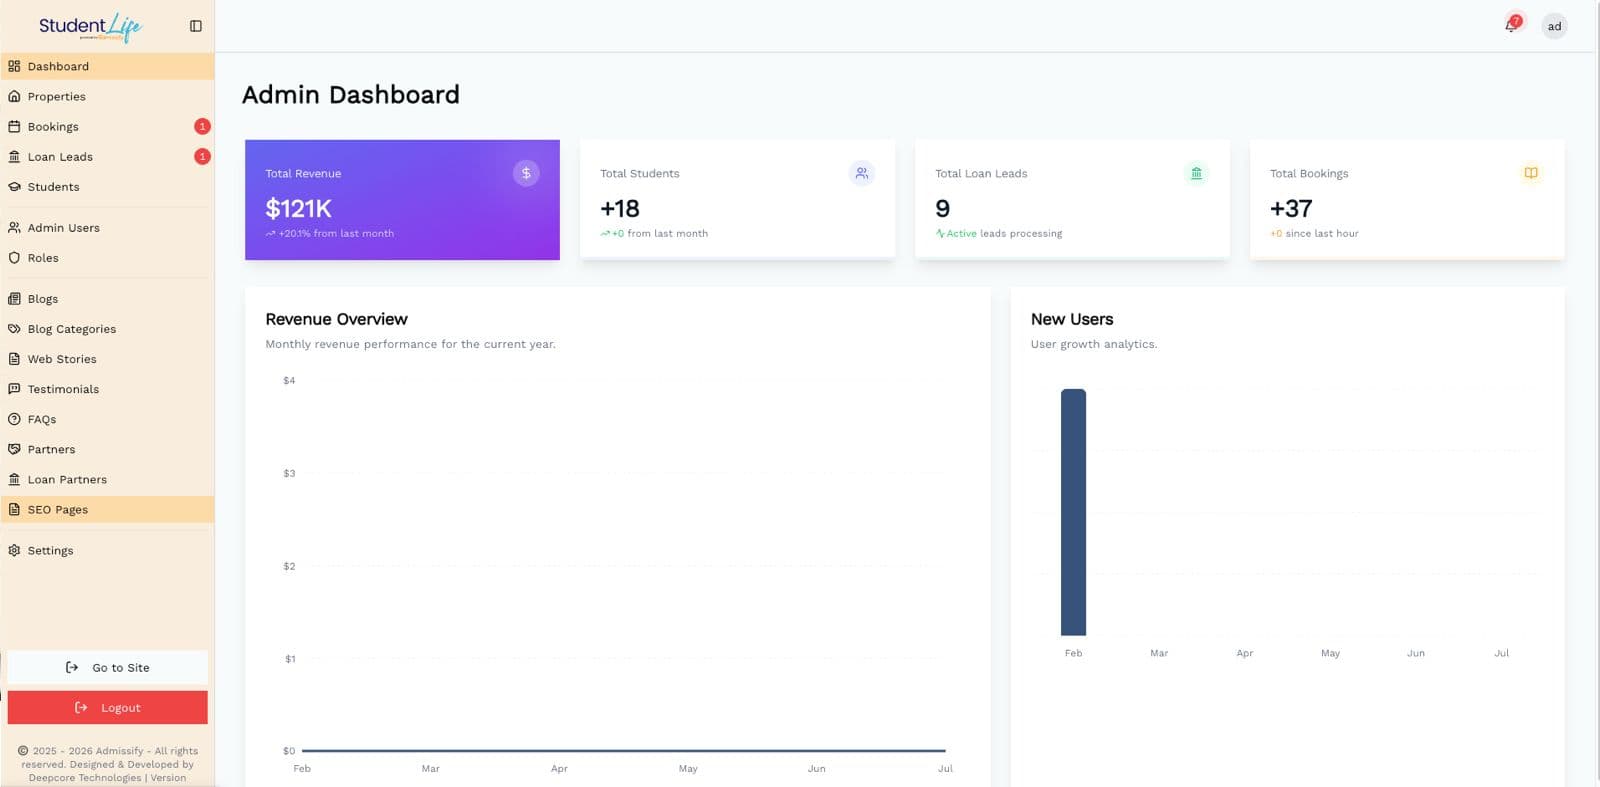Click the Students graduation cap icon
Image resolution: width=1600 pixels, height=787 pixels.
click(x=14, y=186)
